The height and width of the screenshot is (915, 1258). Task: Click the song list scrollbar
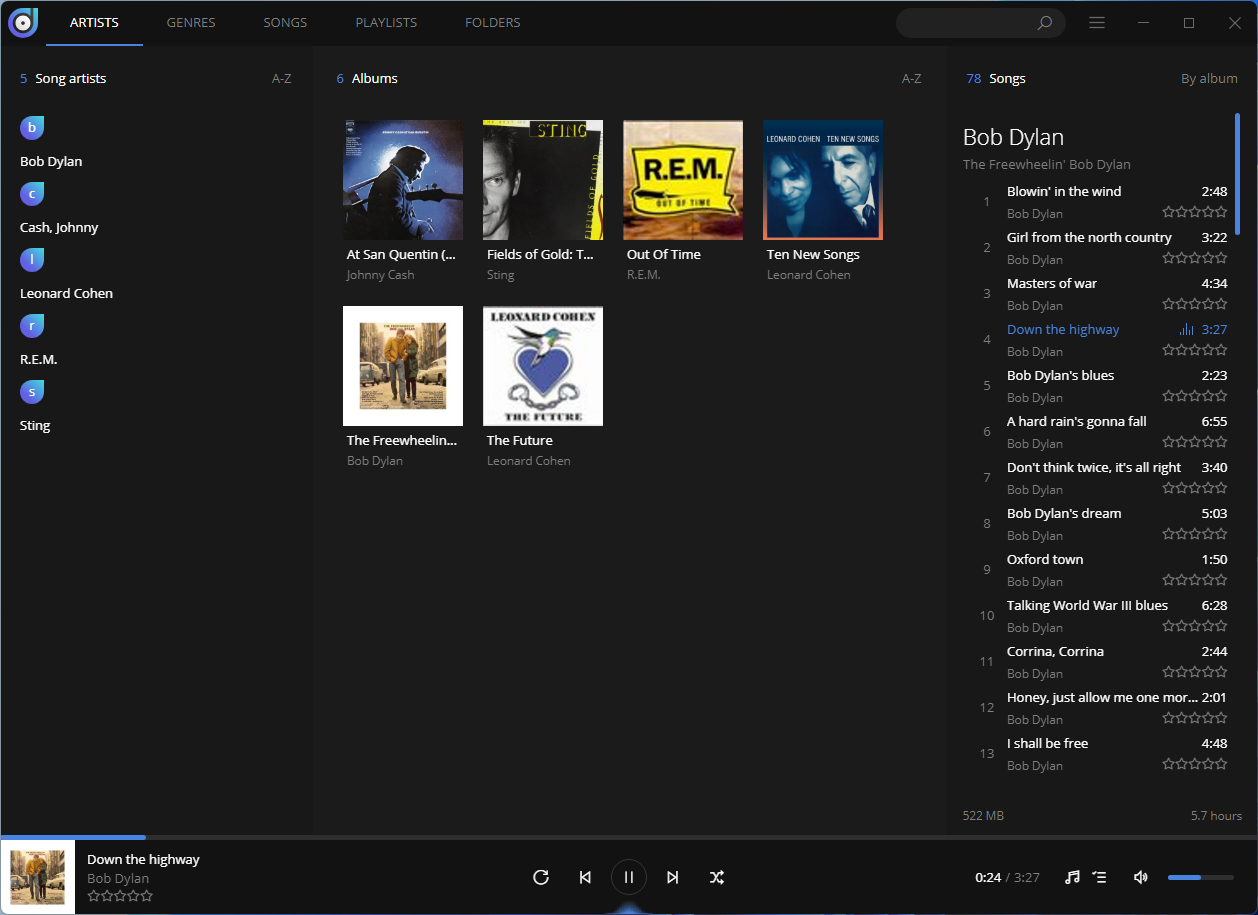coord(1237,174)
